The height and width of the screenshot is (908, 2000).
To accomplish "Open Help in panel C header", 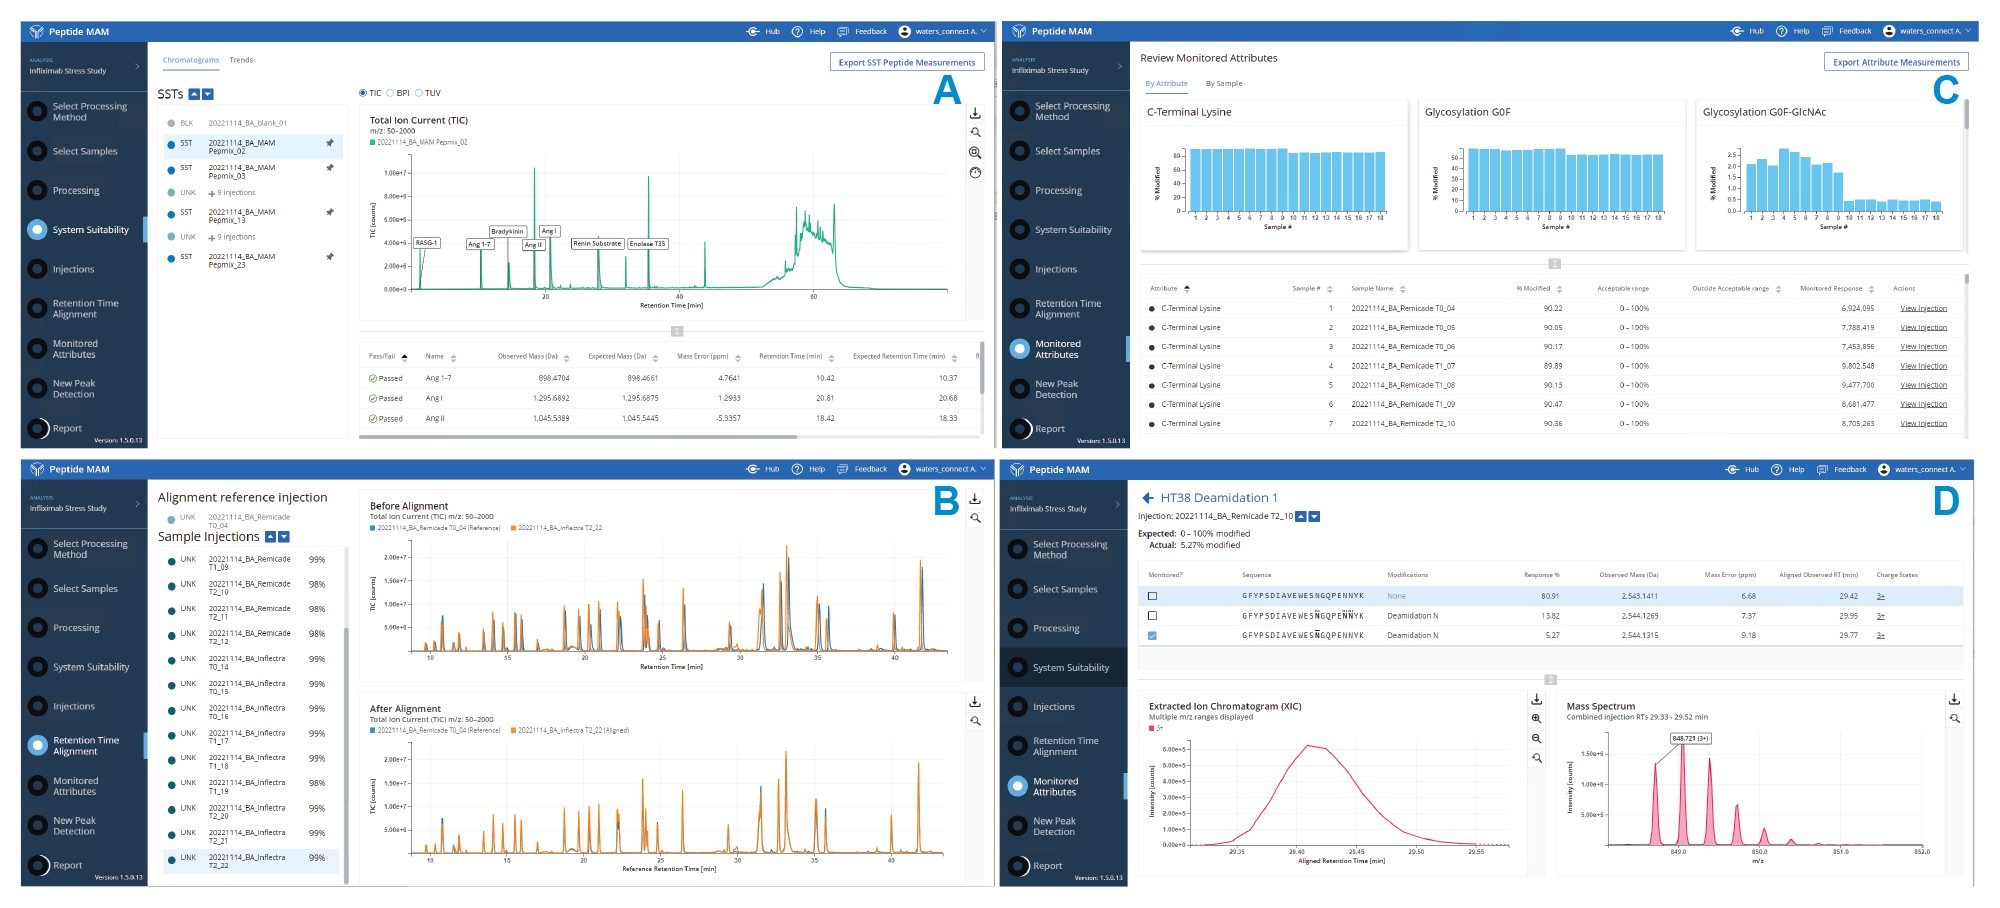I will click(x=1791, y=31).
